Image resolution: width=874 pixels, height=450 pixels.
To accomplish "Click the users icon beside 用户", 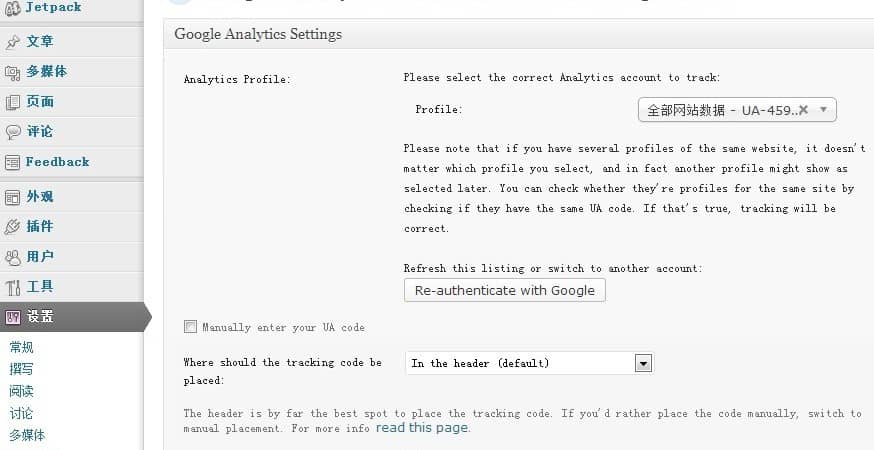I will [13, 257].
